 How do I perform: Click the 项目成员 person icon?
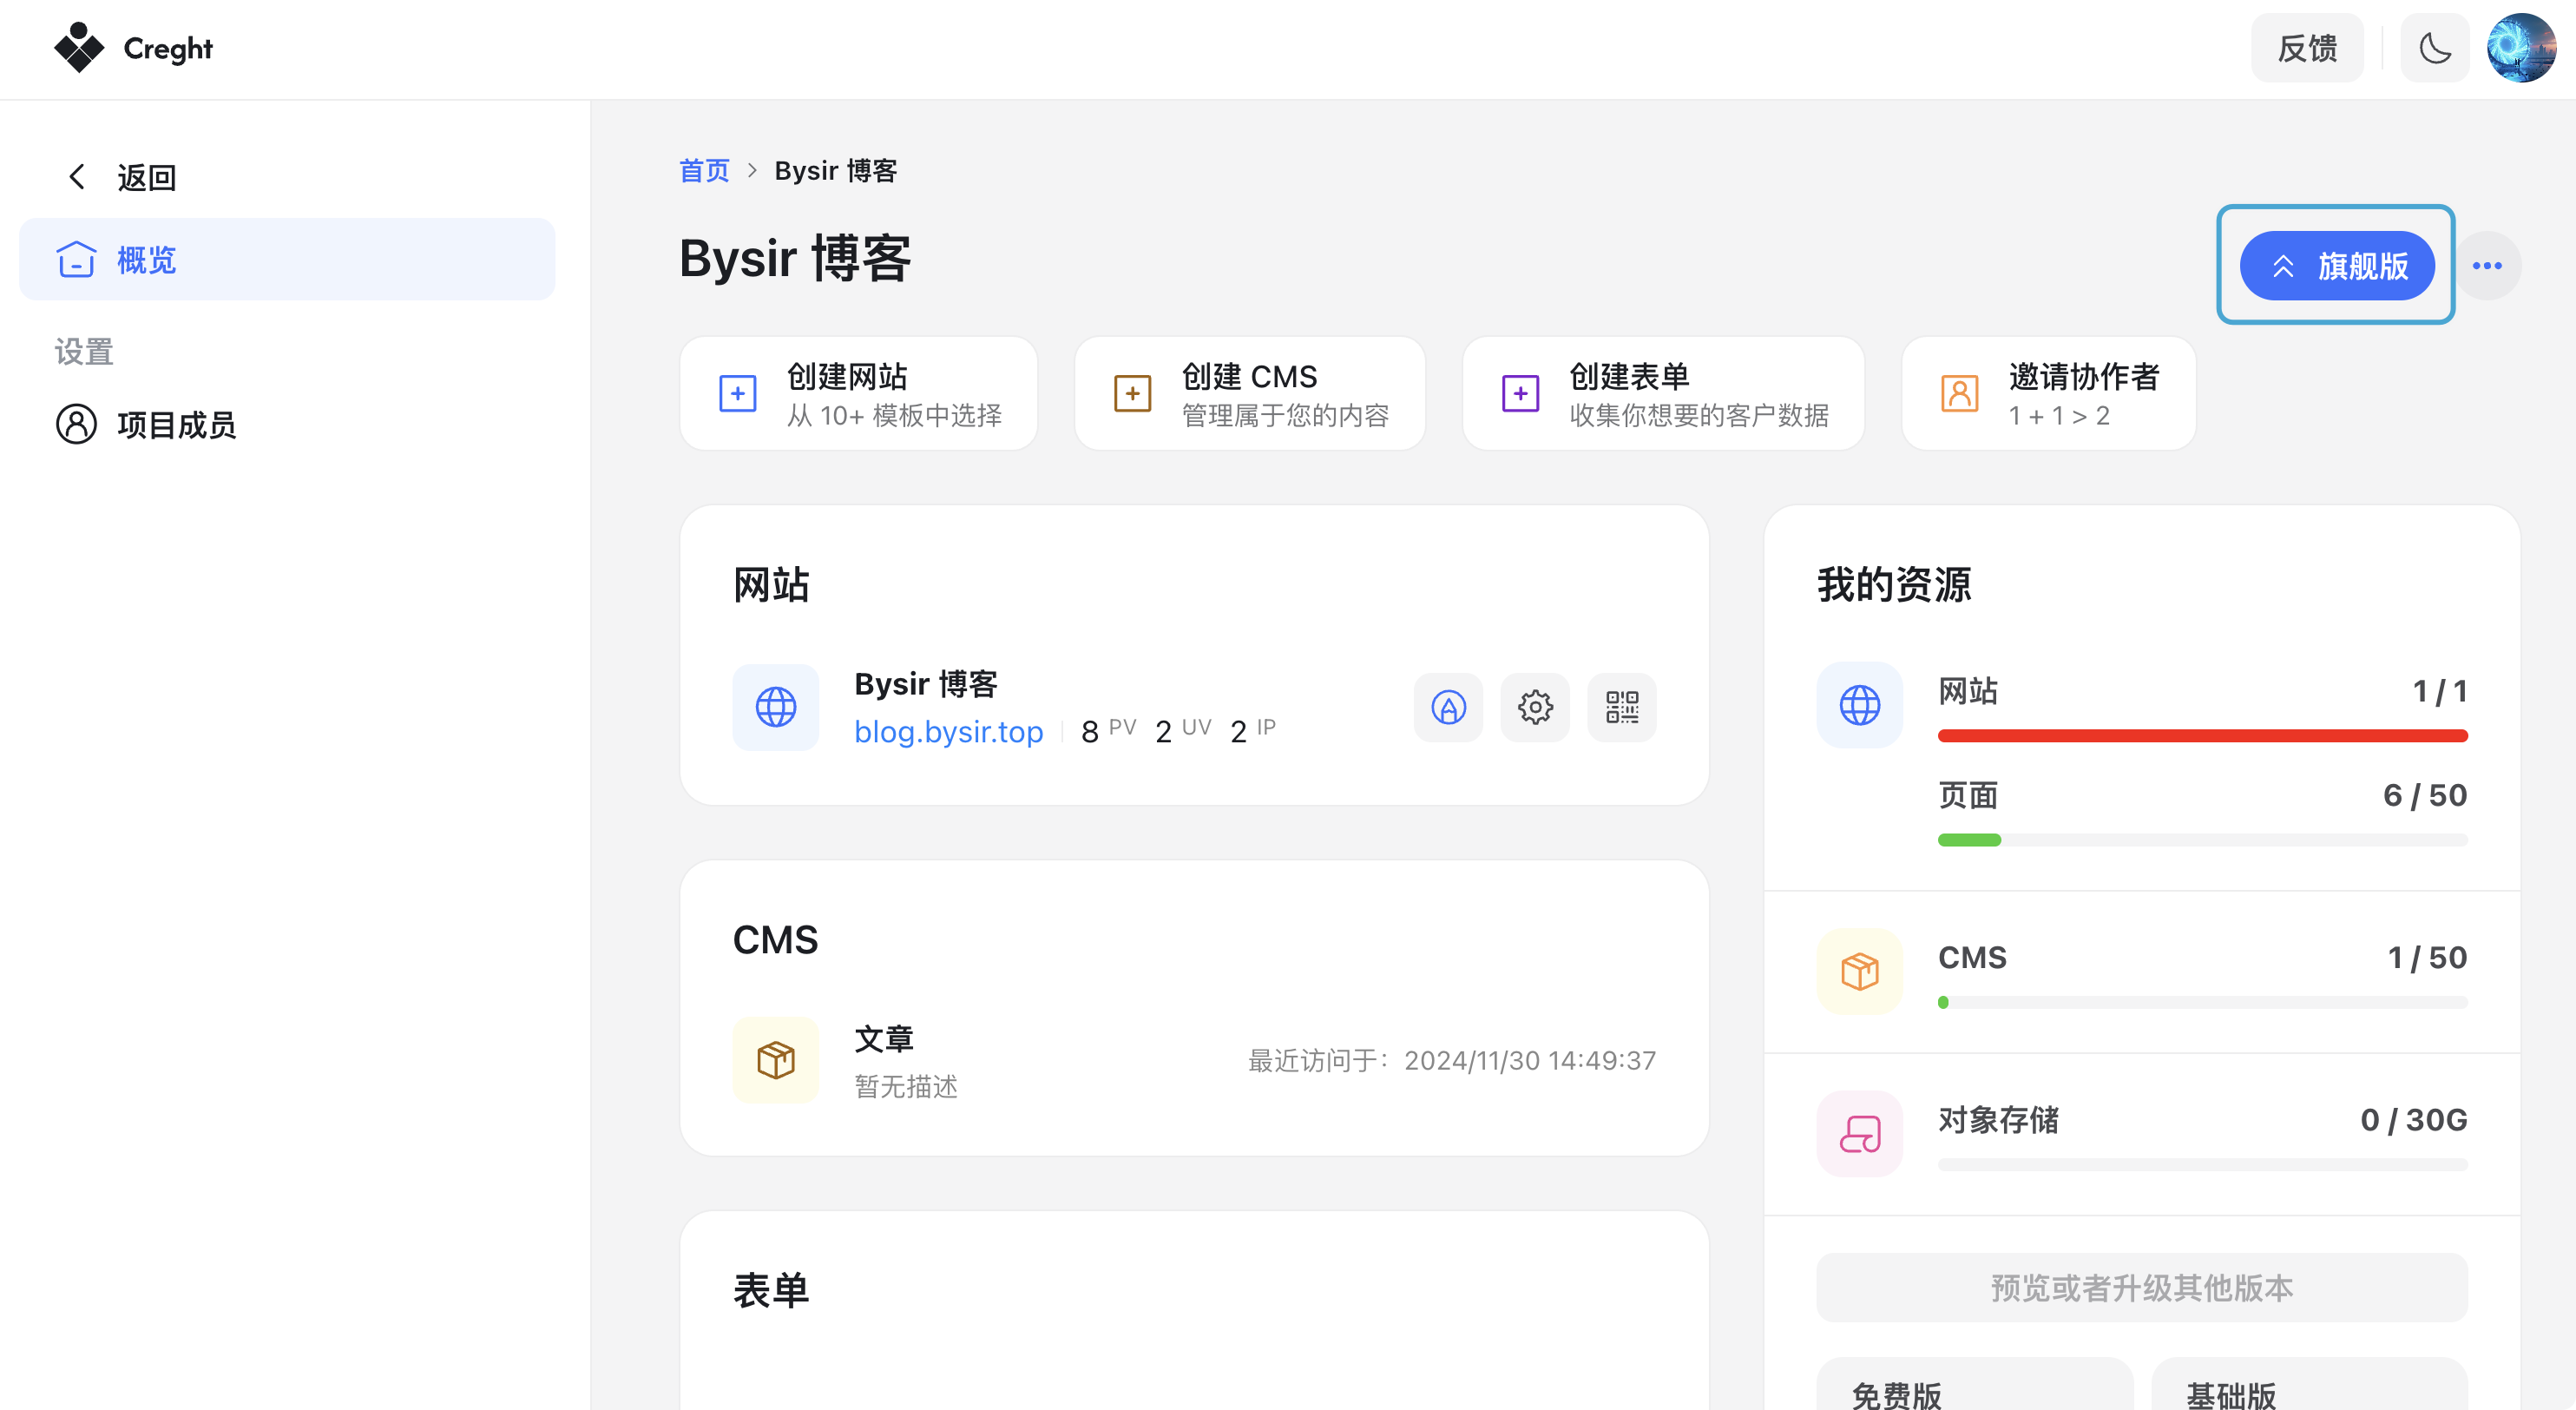[x=77, y=424]
